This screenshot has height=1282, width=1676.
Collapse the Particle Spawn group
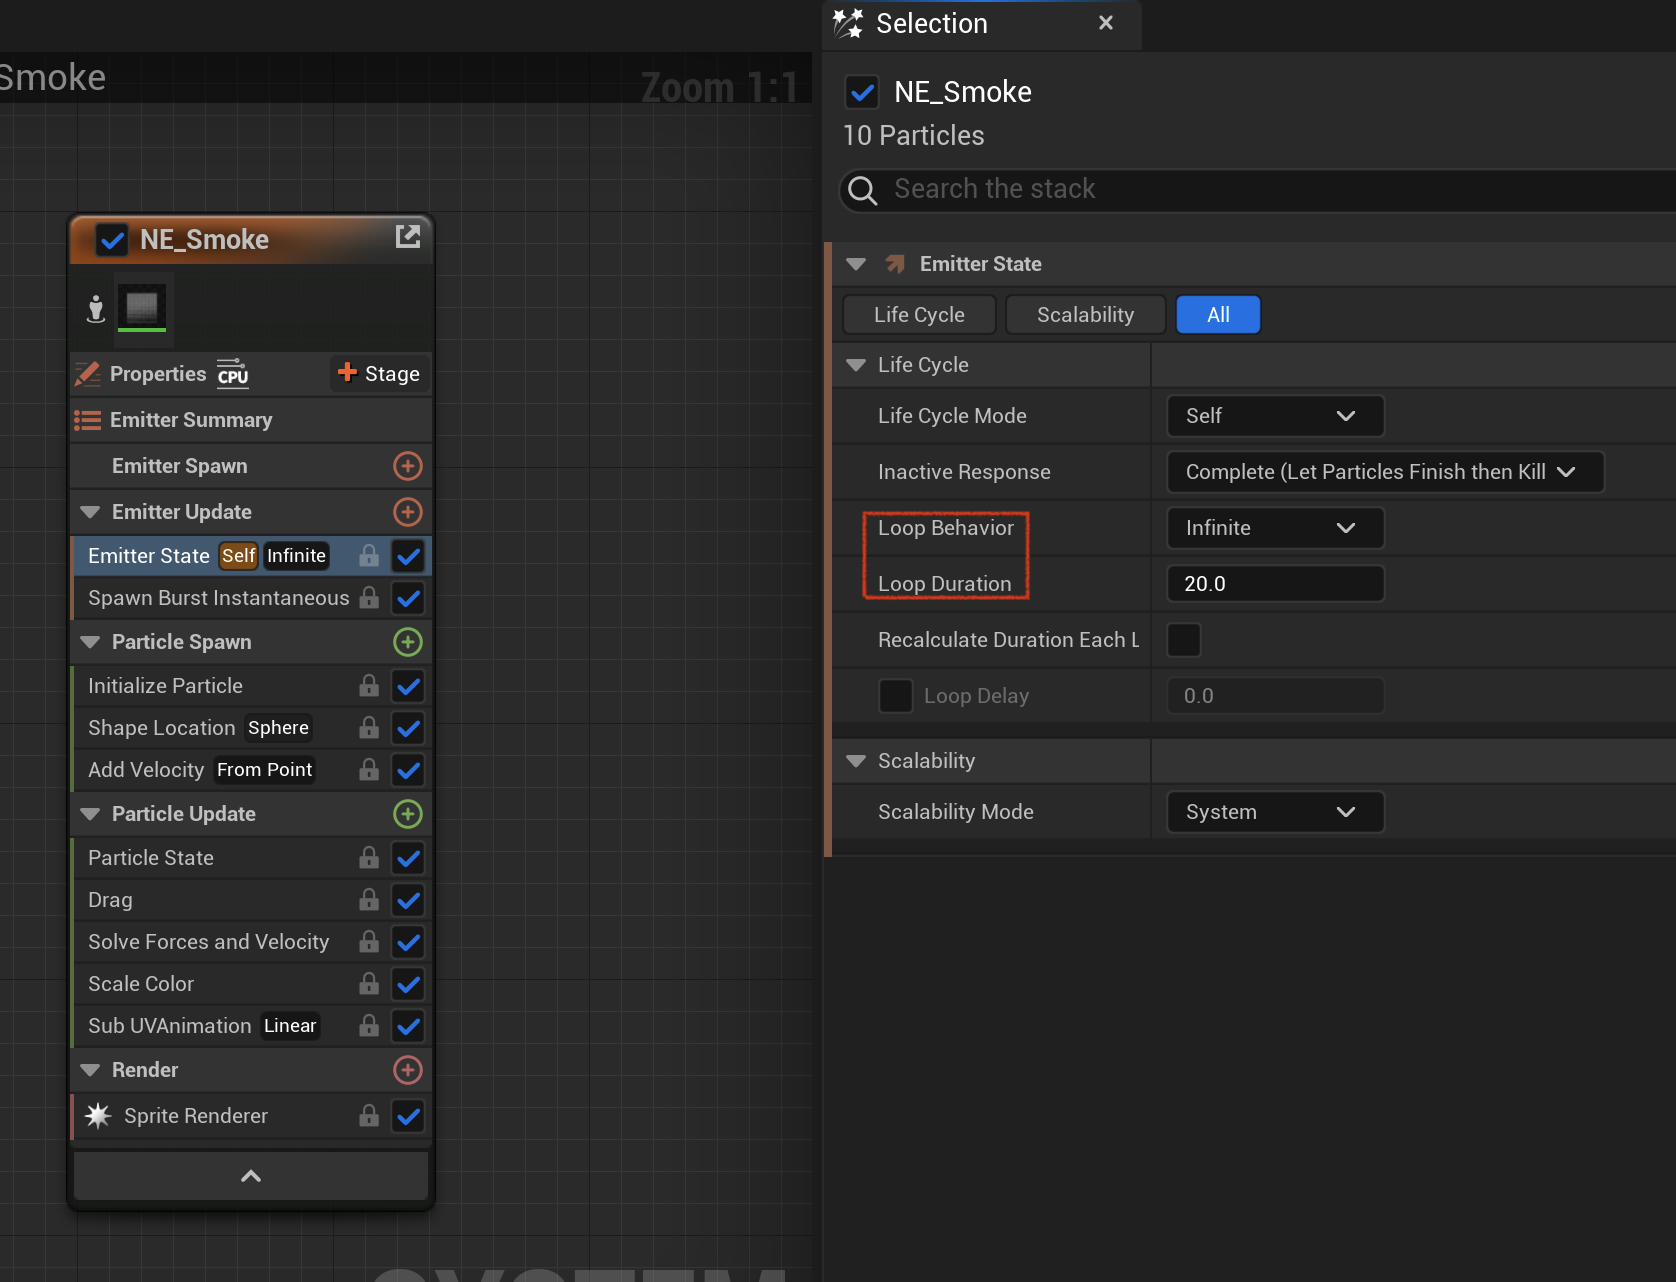pyautogui.click(x=90, y=642)
